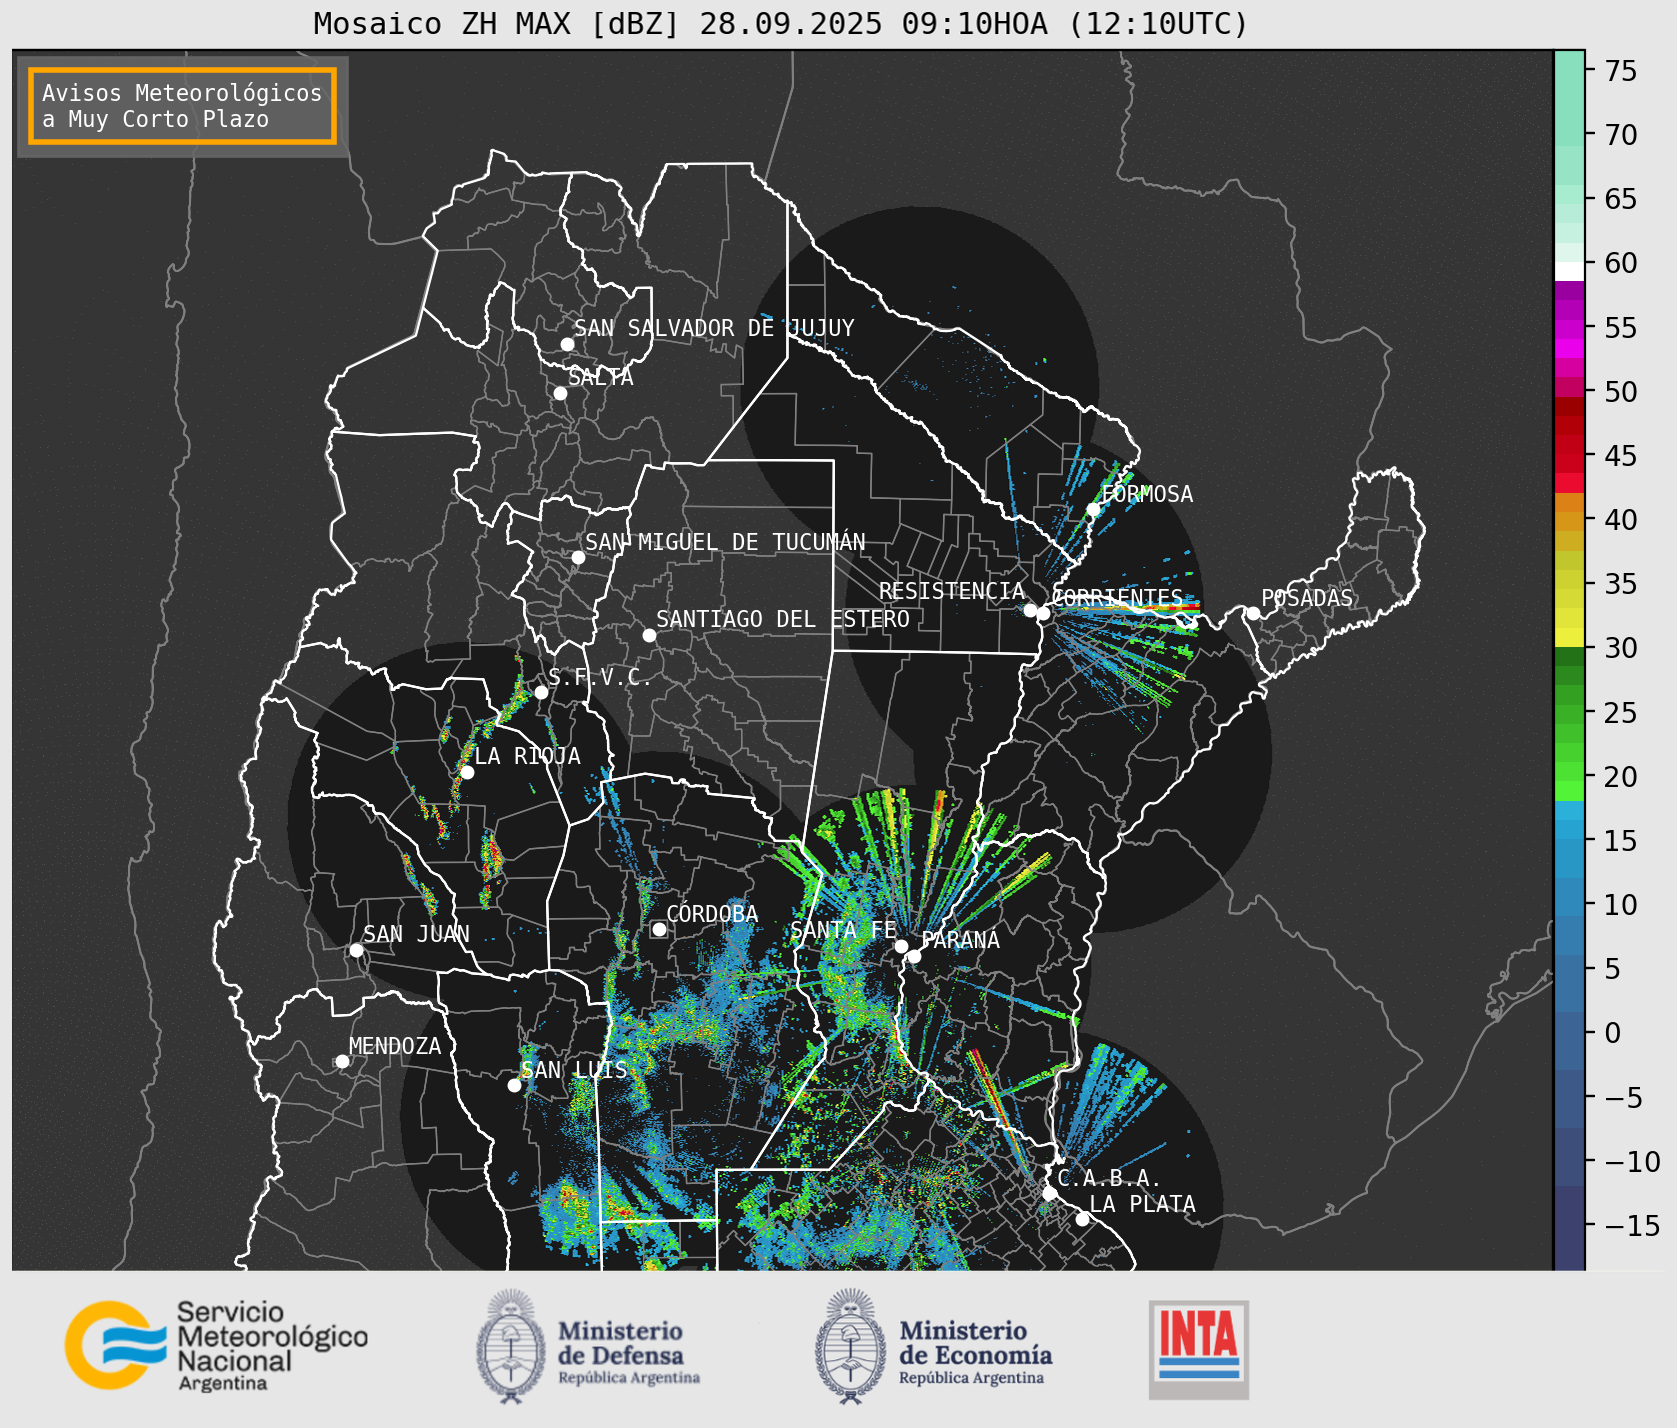Click the SAN MIGUEL DE TUCUMÁN label
The height and width of the screenshot is (1428, 1677).
point(725,542)
